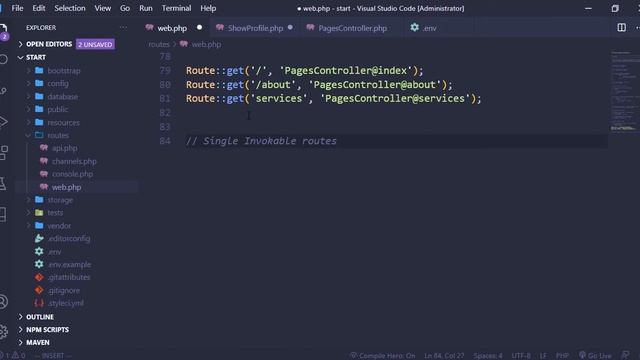Switch to the ShowProfile.php tab

pos(255,28)
